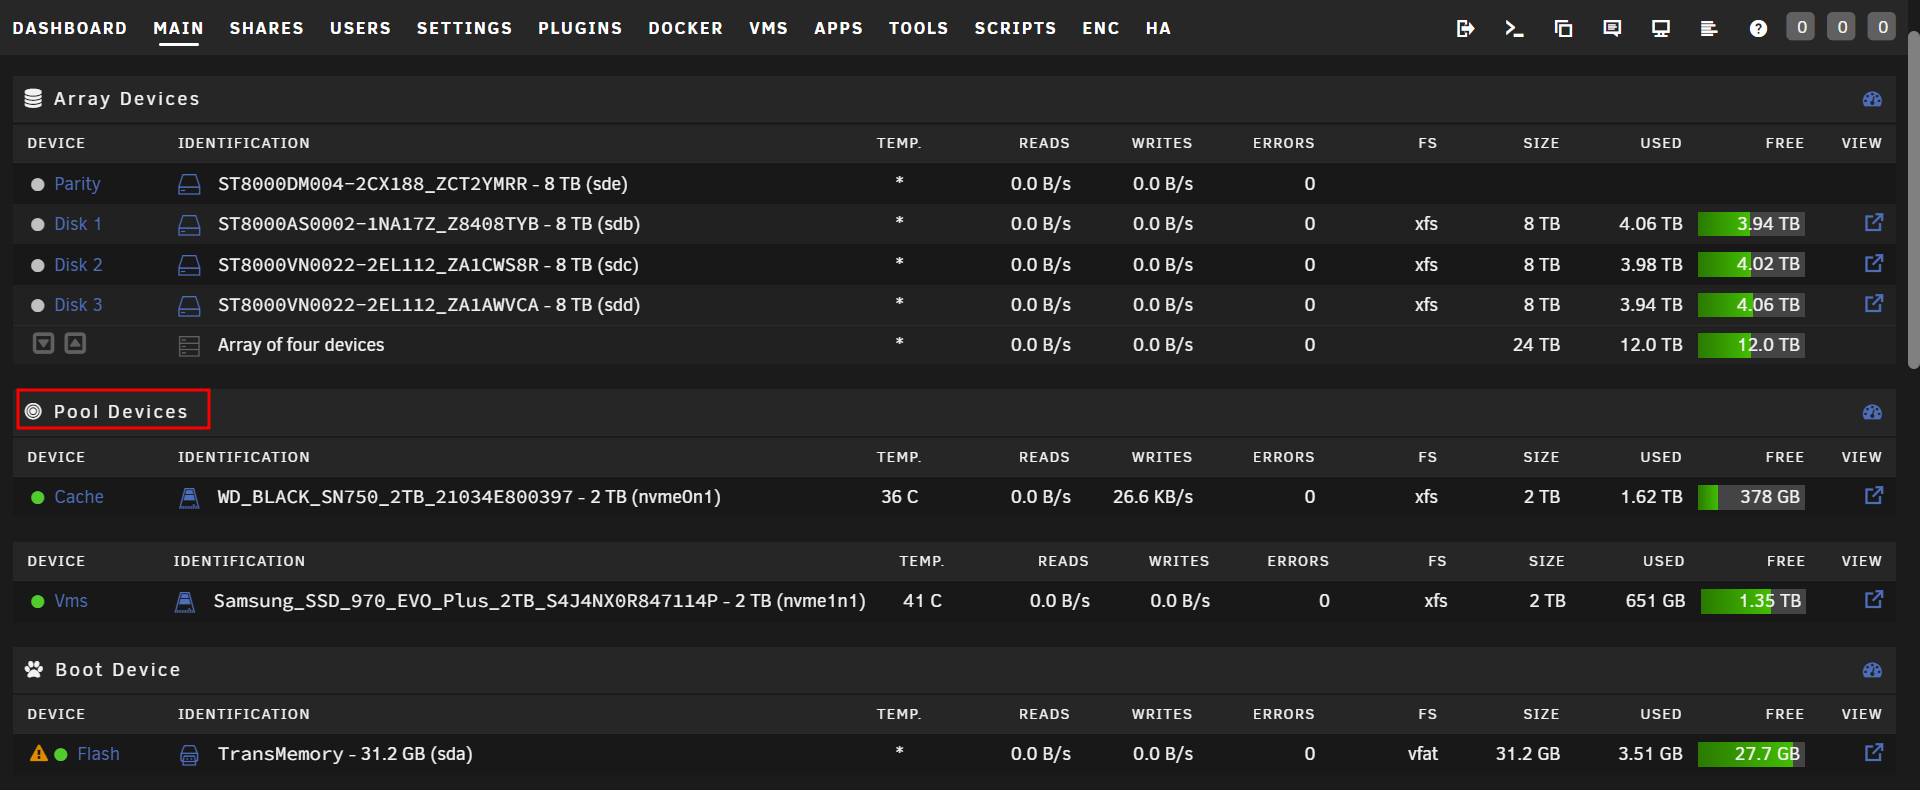Spin down all array disks with the down-arrow button
1920x790 pixels.
click(43, 343)
